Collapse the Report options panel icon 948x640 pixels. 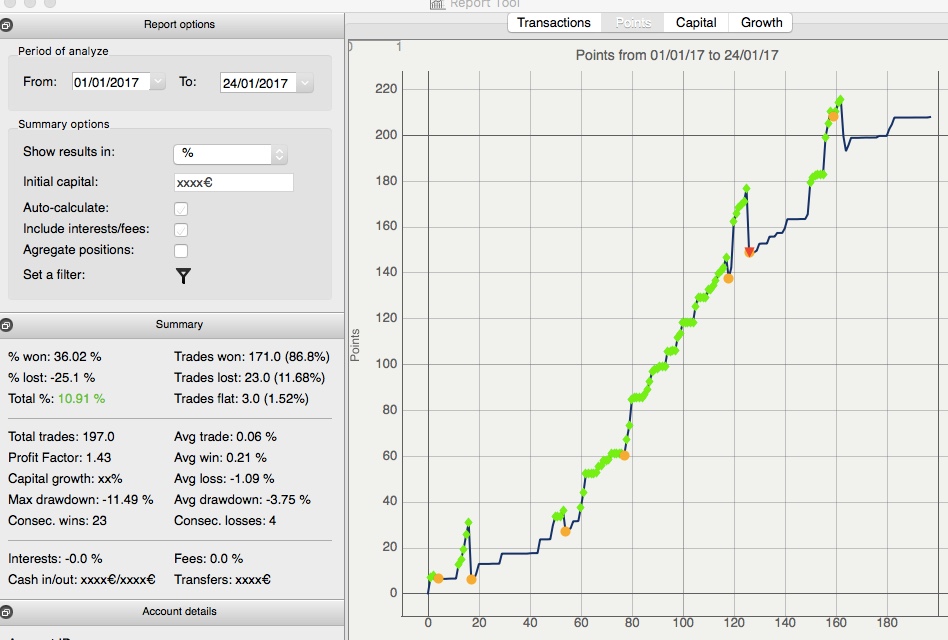(x=5, y=25)
